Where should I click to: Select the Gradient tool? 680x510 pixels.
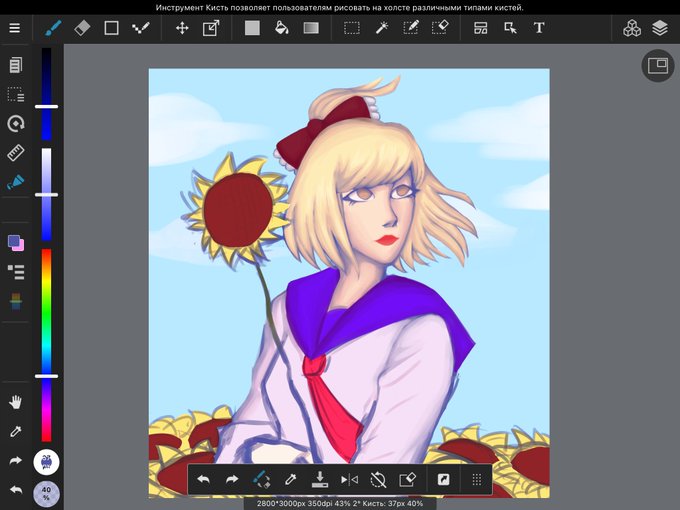[x=311, y=28]
